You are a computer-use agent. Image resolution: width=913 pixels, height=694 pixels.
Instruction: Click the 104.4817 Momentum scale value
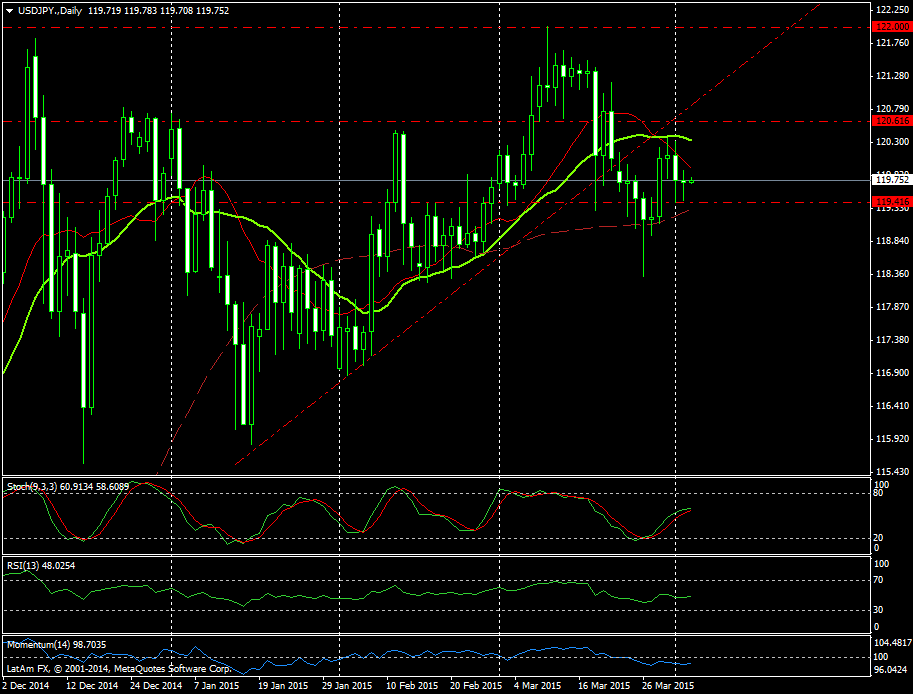tap(893, 643)
